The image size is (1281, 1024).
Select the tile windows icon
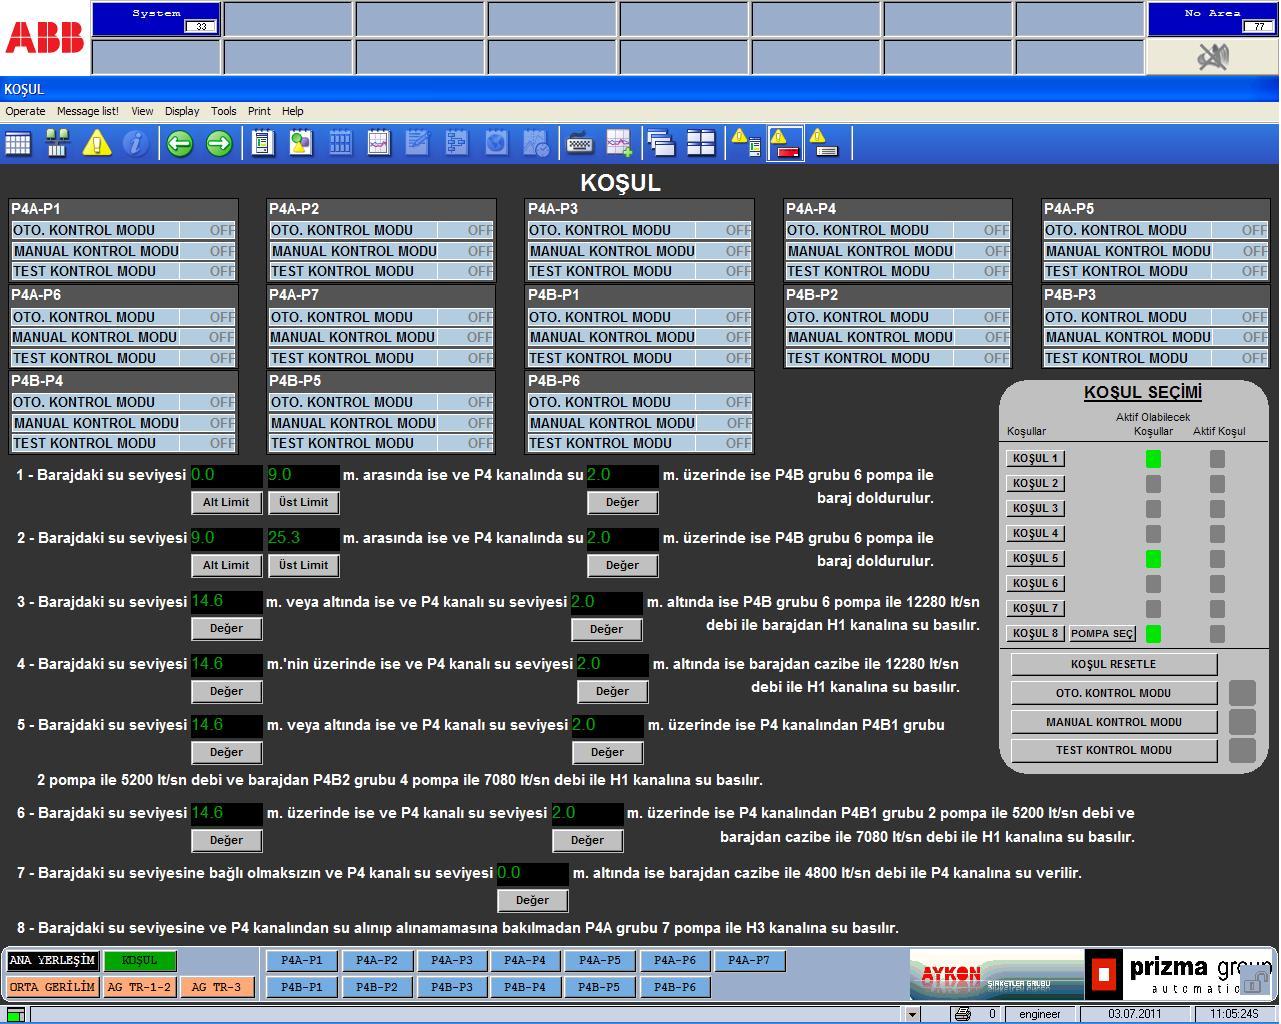(x=701, y=144)
